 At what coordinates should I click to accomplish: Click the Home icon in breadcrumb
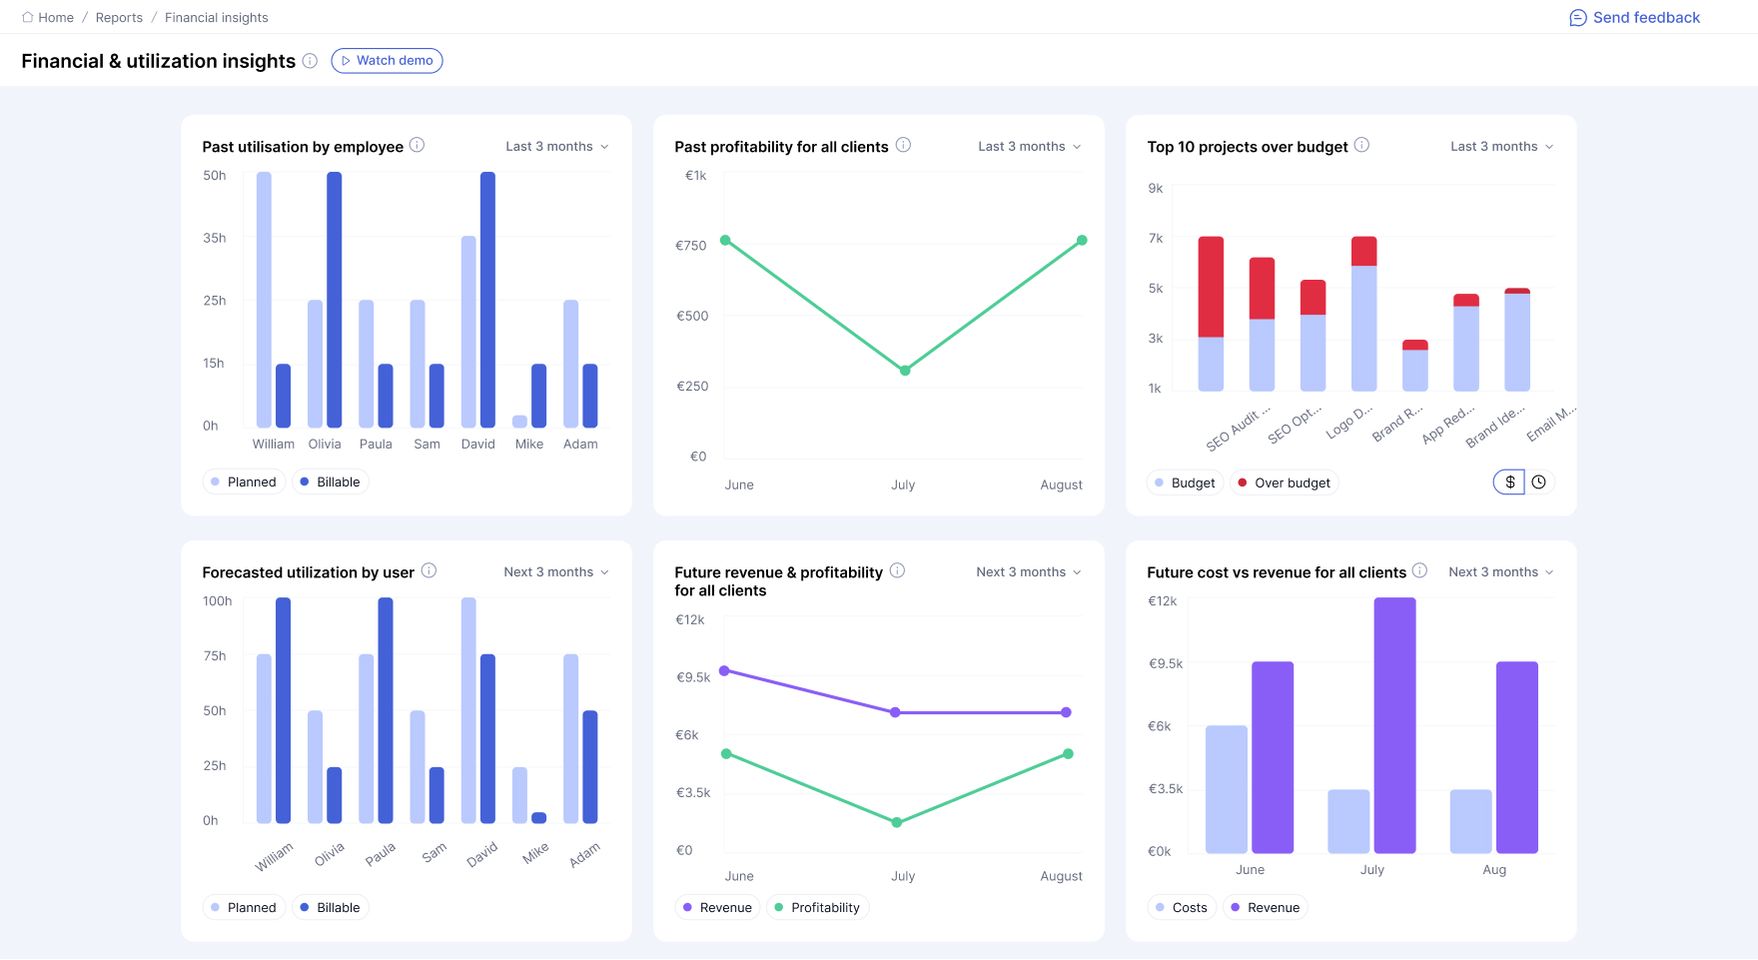pos(28,17)
